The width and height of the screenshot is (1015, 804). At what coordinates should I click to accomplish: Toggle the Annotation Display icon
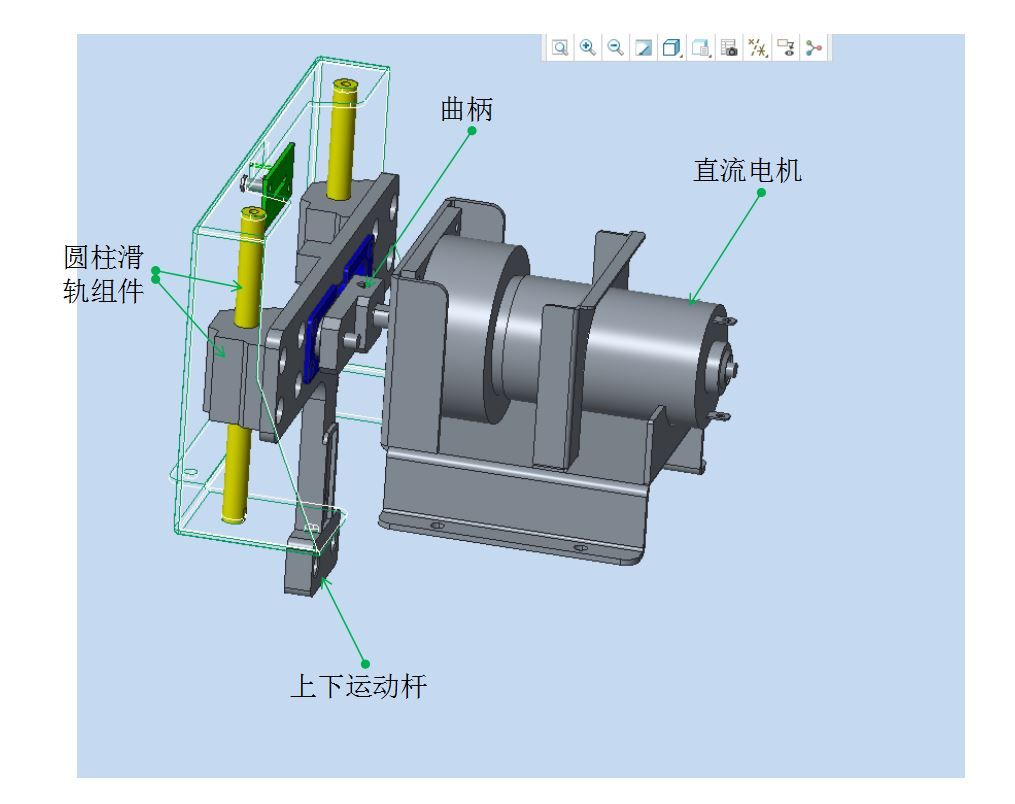(787, 47)
